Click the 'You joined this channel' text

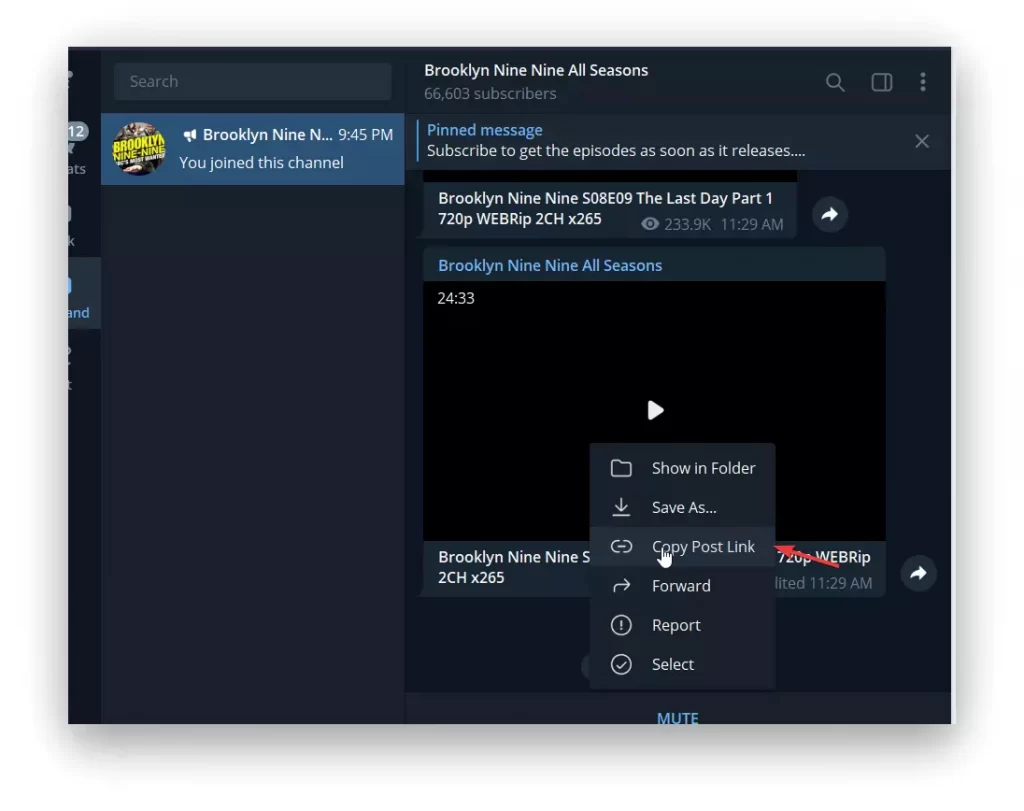[261, 163]
